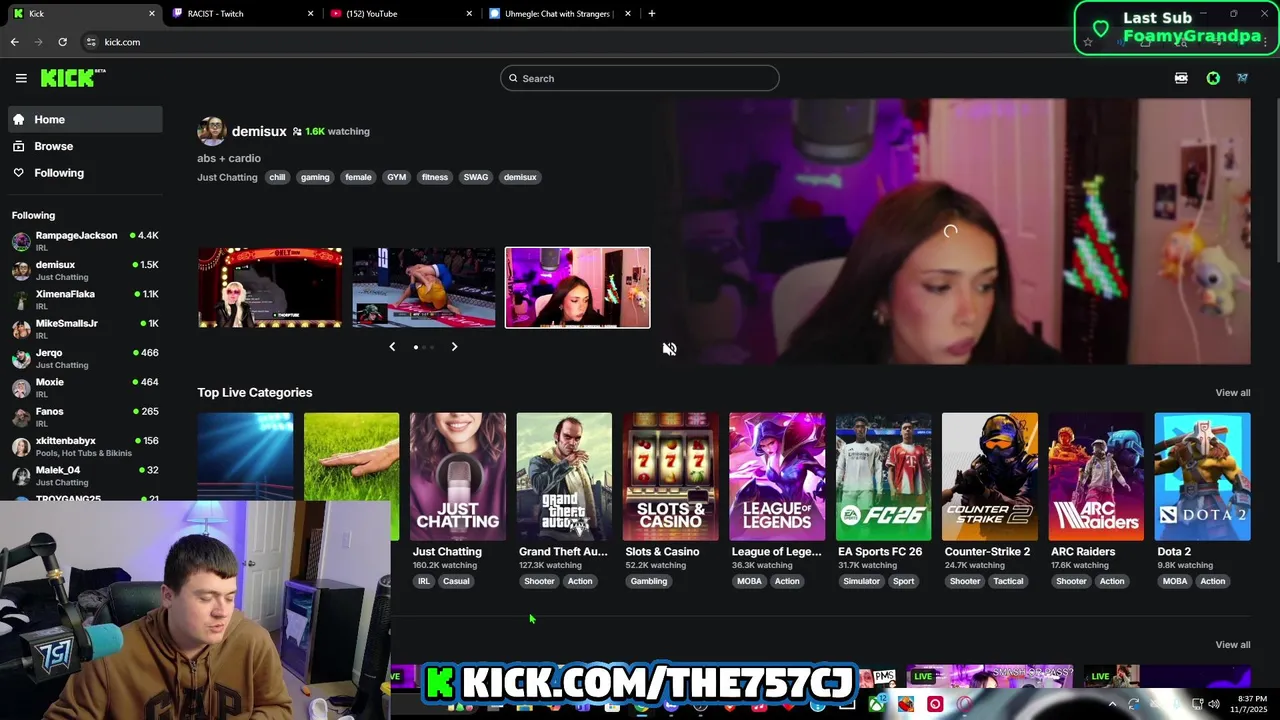The width and height of the screenshot is (1280, 720).
Task: Open volume control in system tray
Action: pos(1213,704)
